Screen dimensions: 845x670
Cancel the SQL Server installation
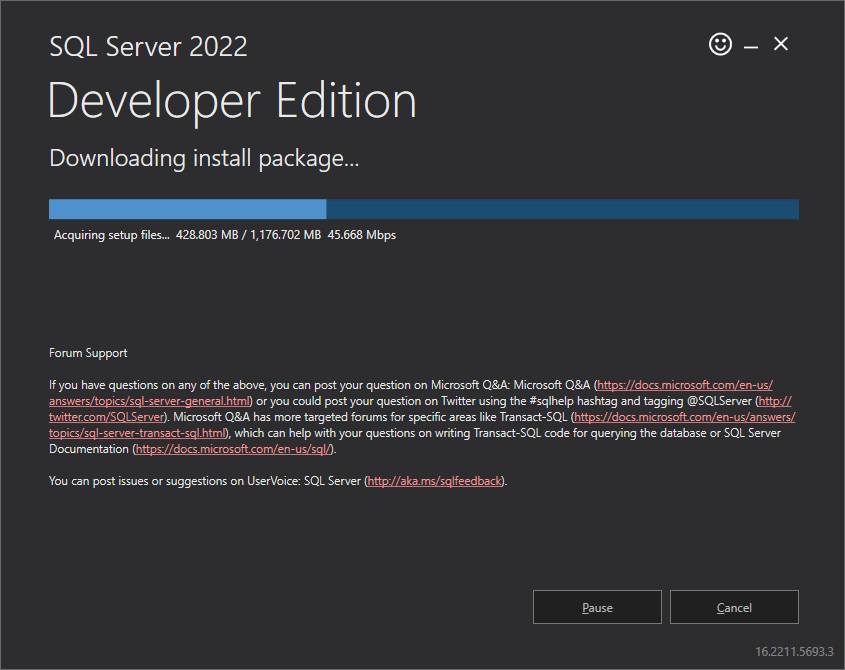pos(734,607)
